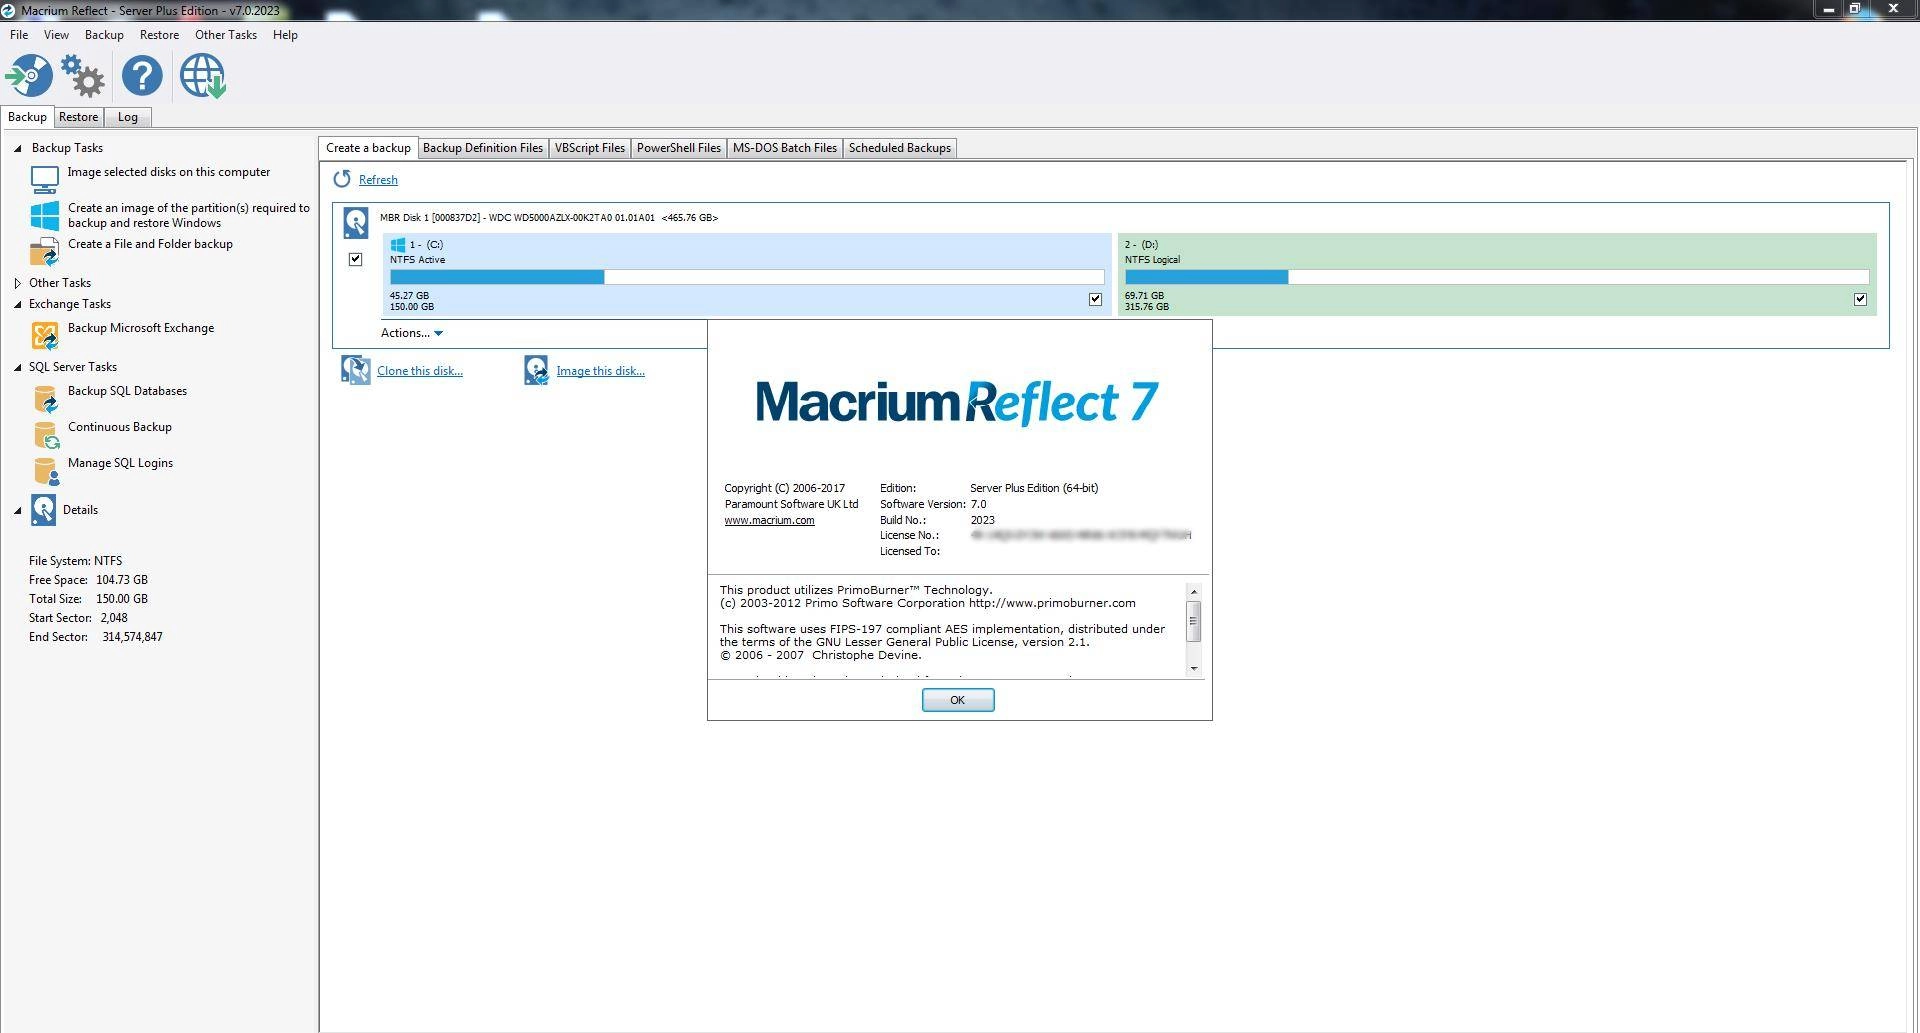This screenshot has height=1033, width=1920.
Task: Toggle the MBR Disk 1 selection checkbox
Action: tap(355, 259)
